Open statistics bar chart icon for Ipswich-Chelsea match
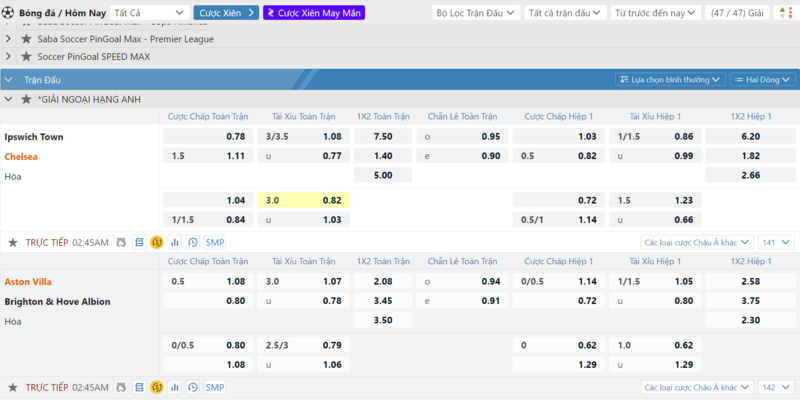This screenshot has height=400, width=800. point(174,243)
